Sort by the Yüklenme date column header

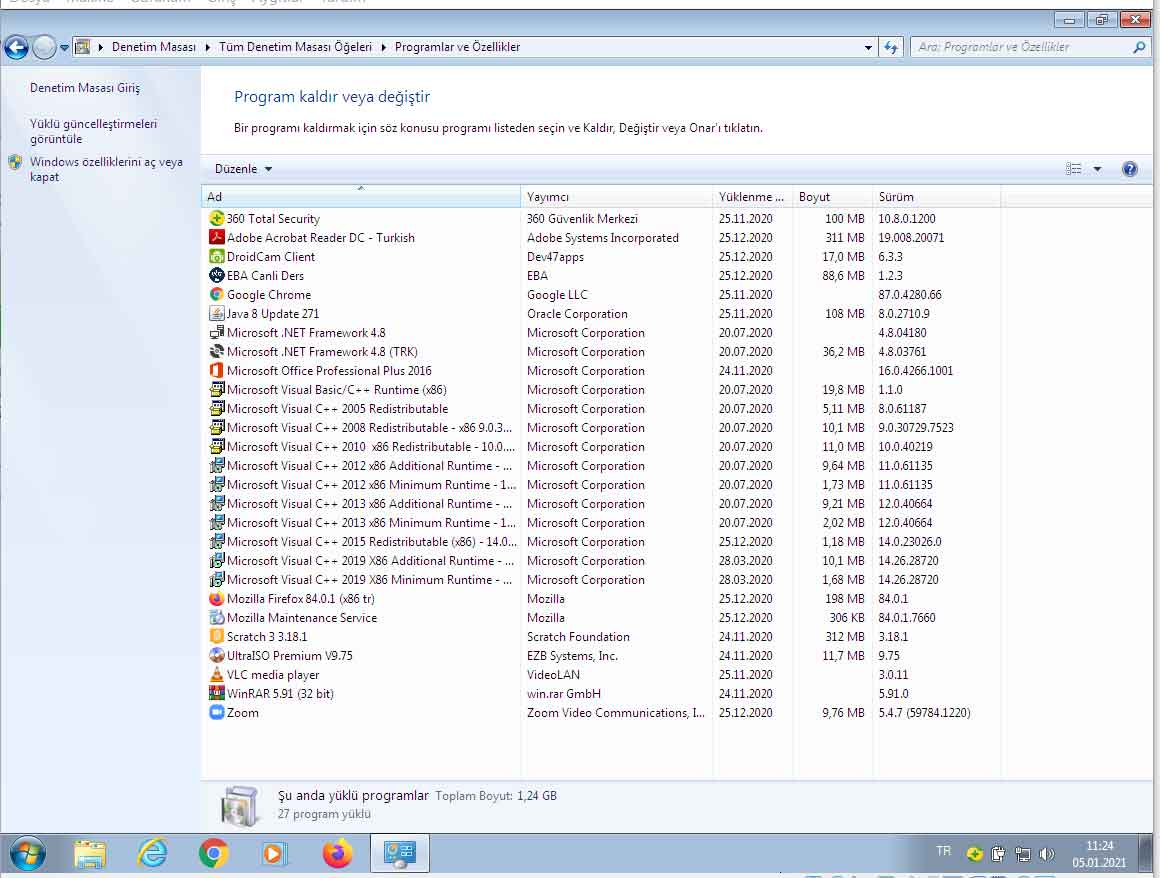tap(752, 197)
